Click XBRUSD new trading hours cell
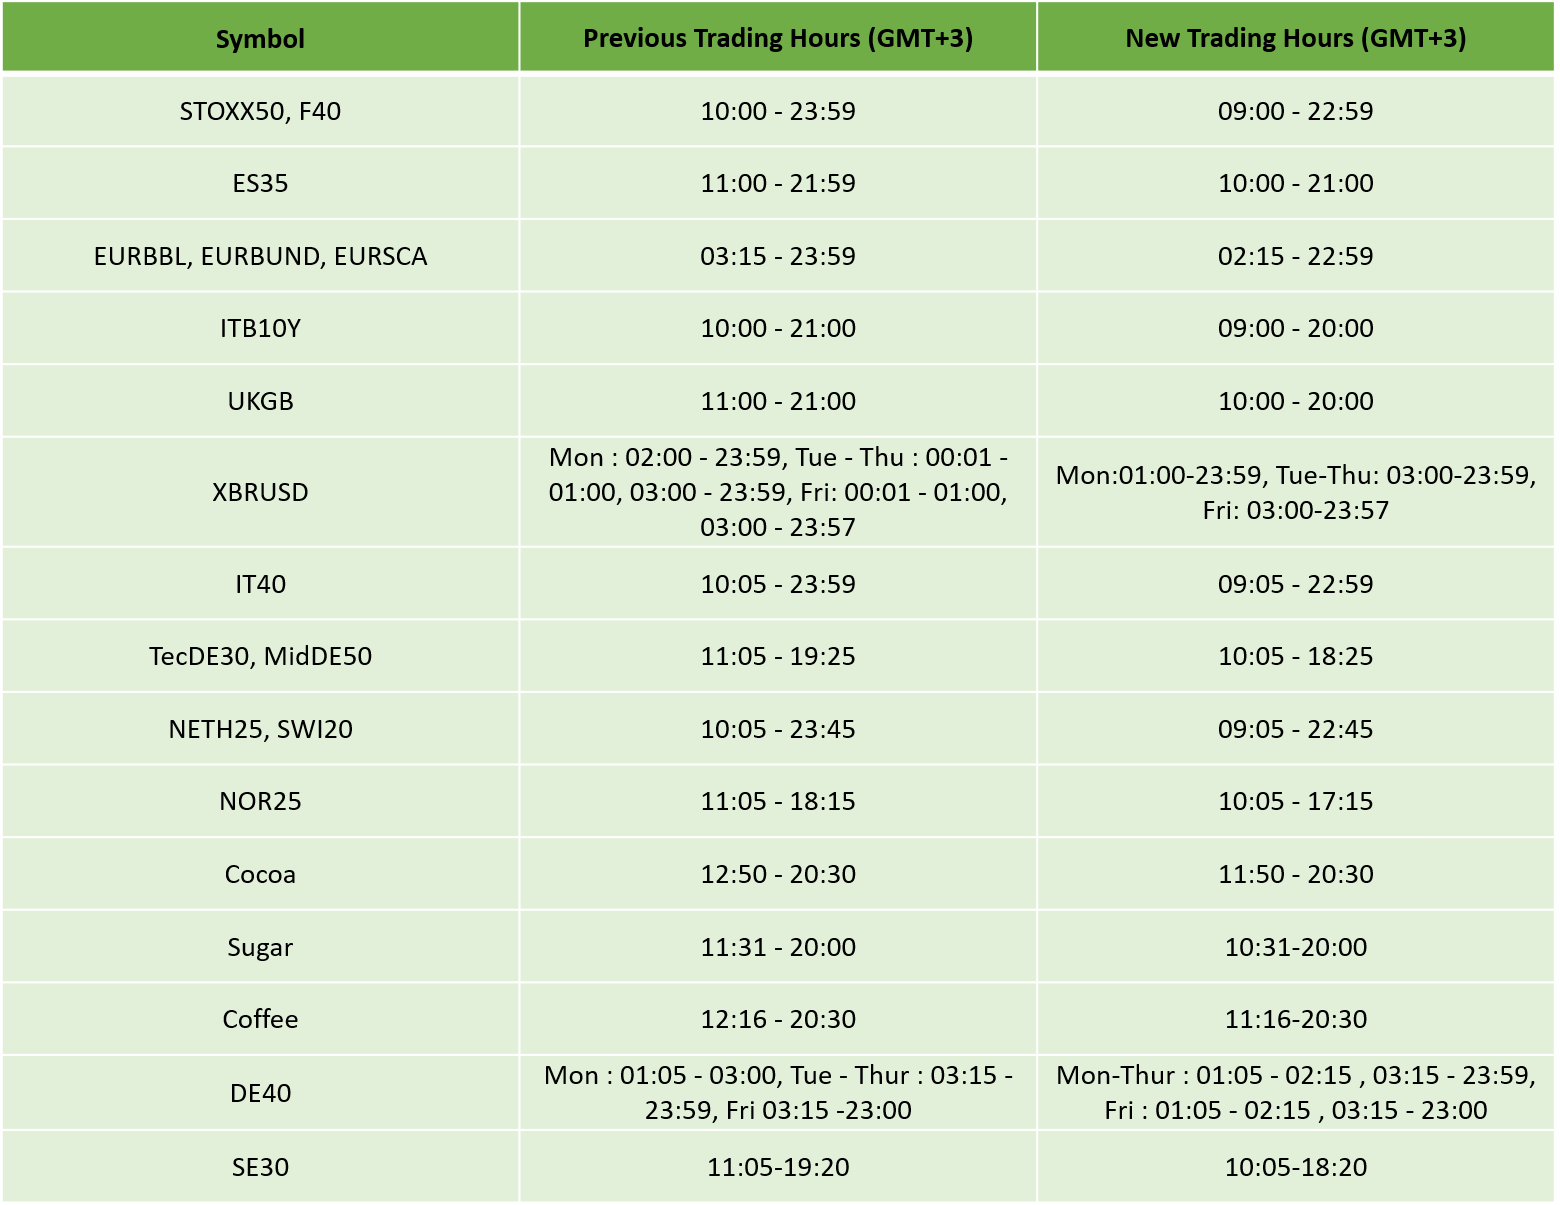 pos(1296,492)
